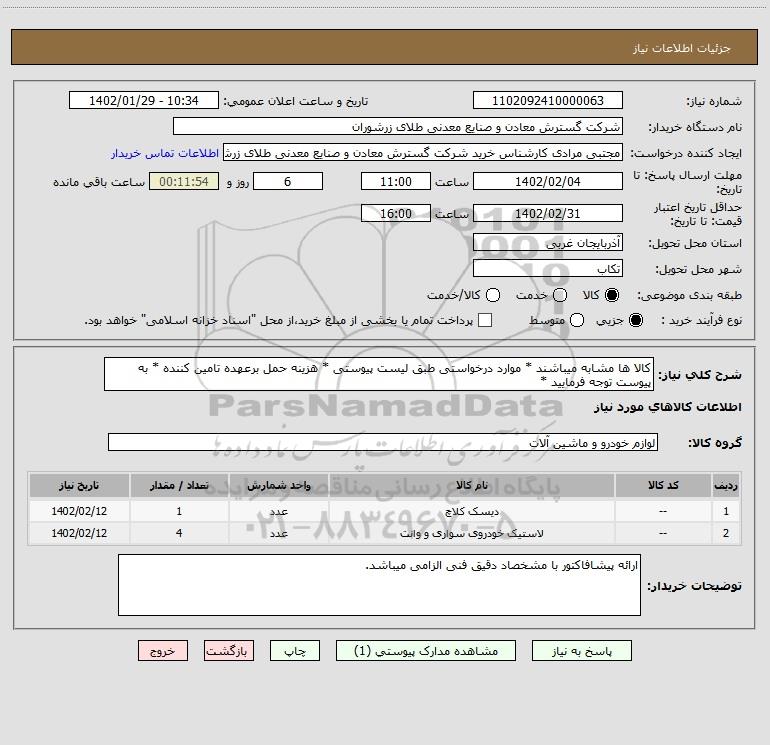Screen dimensions: 770x745
Task: Click the deadline hour field 11:00
Action: (396, 181)
